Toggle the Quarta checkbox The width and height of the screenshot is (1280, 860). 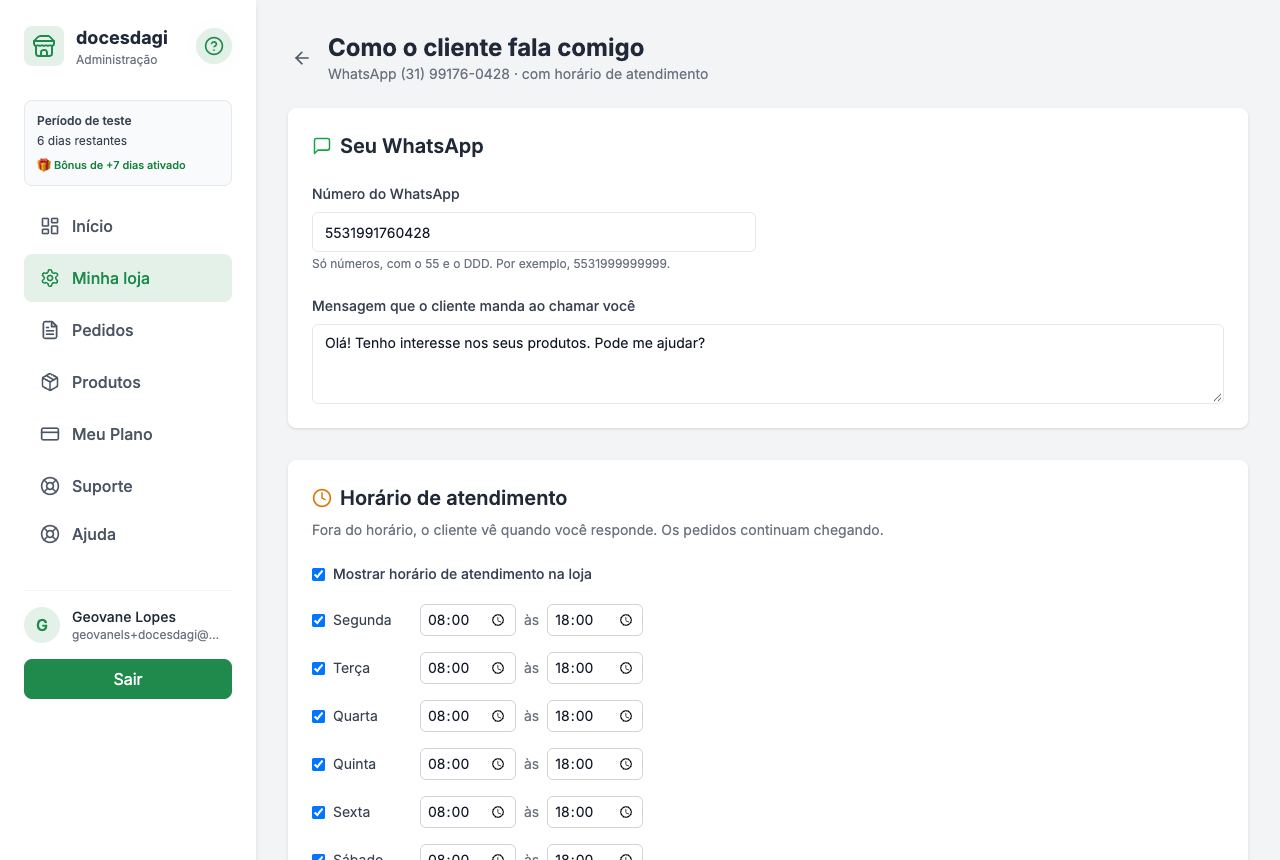319,716
